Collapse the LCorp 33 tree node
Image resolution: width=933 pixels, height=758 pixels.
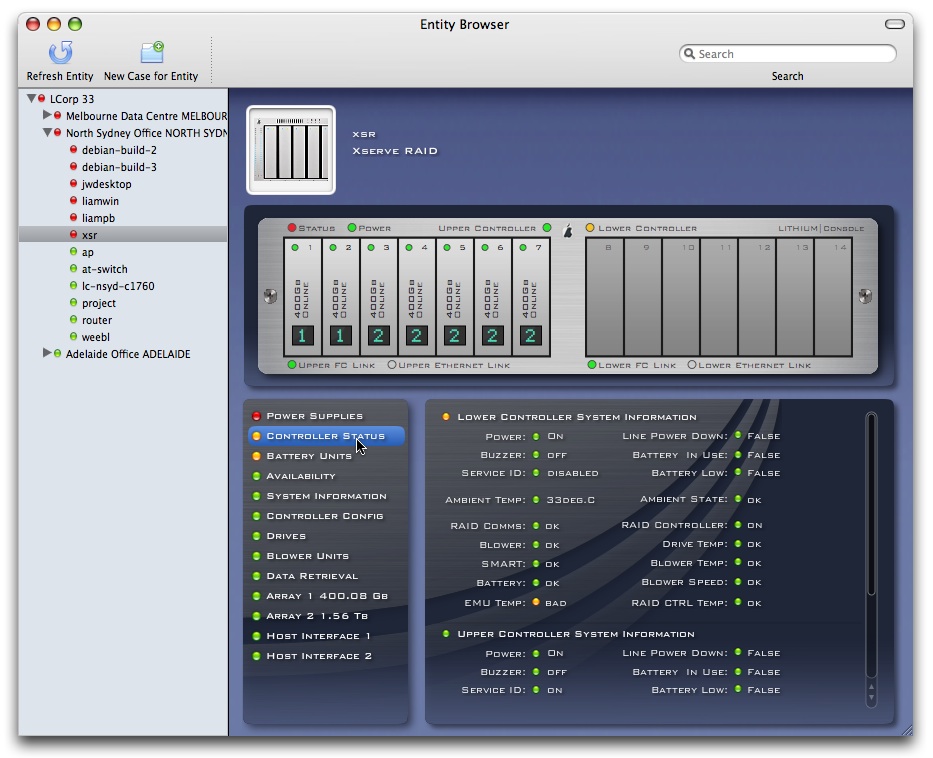[x=31, y=98]
